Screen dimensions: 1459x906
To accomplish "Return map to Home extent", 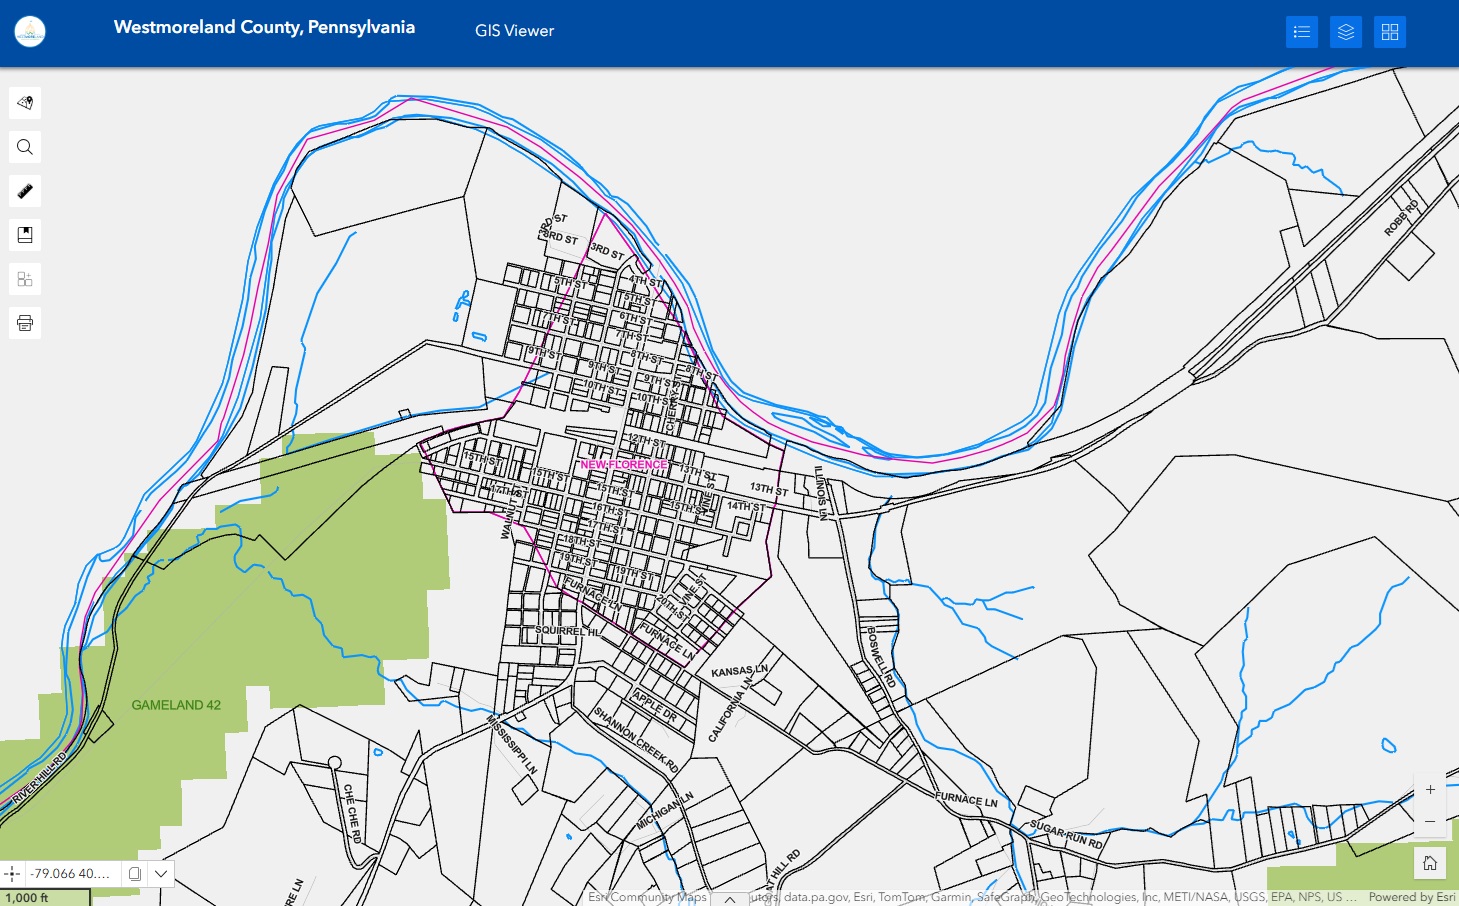I will click(x=1430, y=863).
